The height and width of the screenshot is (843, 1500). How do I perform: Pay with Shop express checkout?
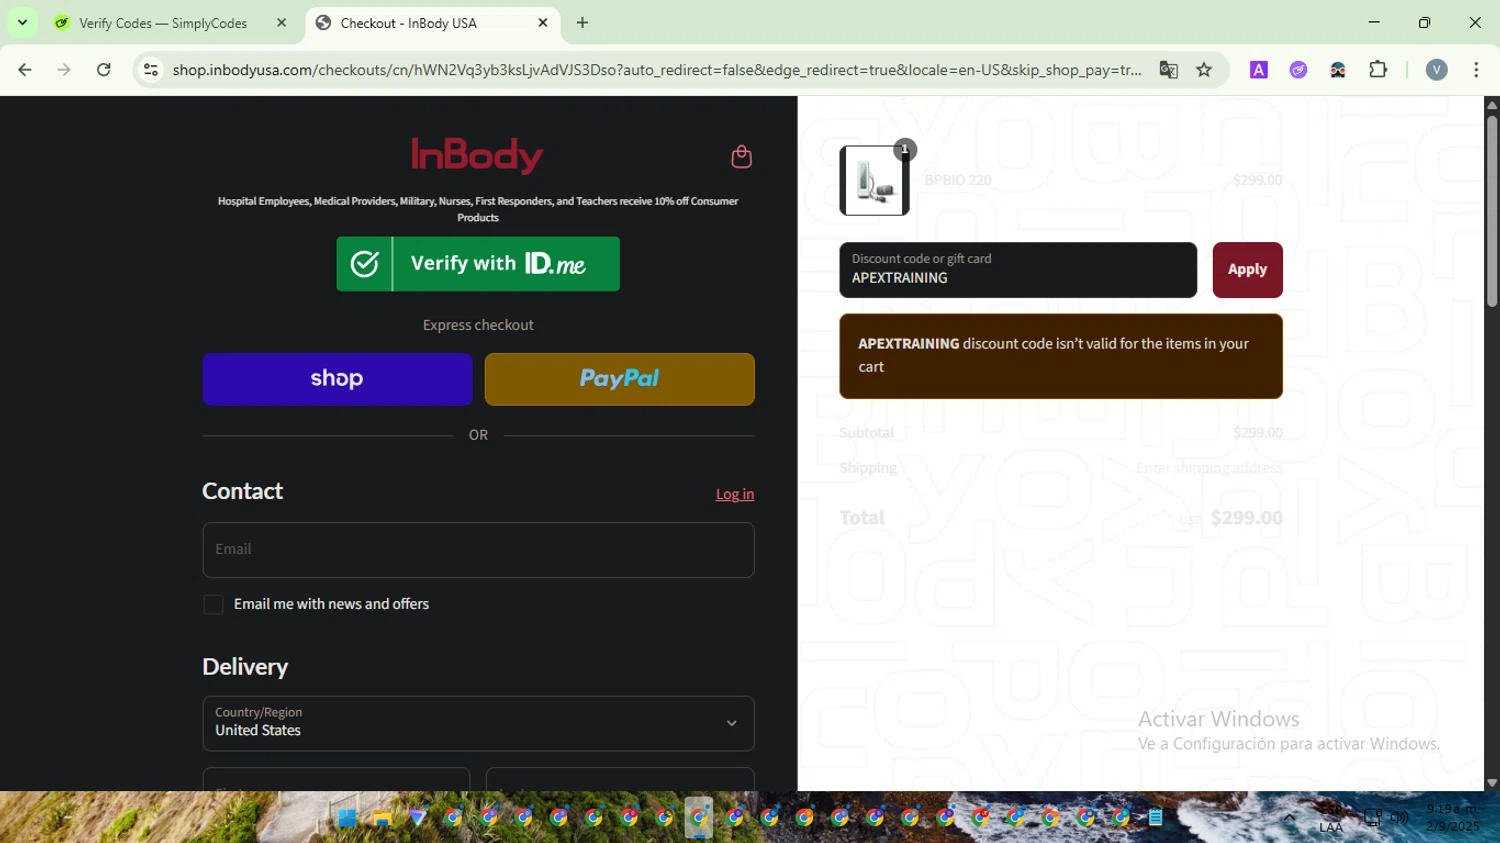337,379
